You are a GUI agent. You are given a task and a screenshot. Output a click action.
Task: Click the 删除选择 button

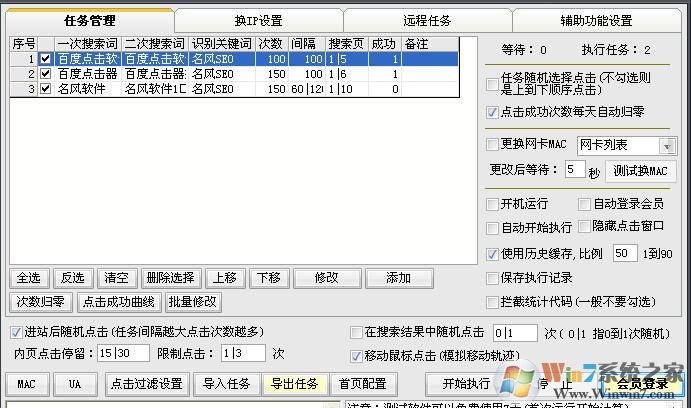pyautogui.click(x=171, y=278)
